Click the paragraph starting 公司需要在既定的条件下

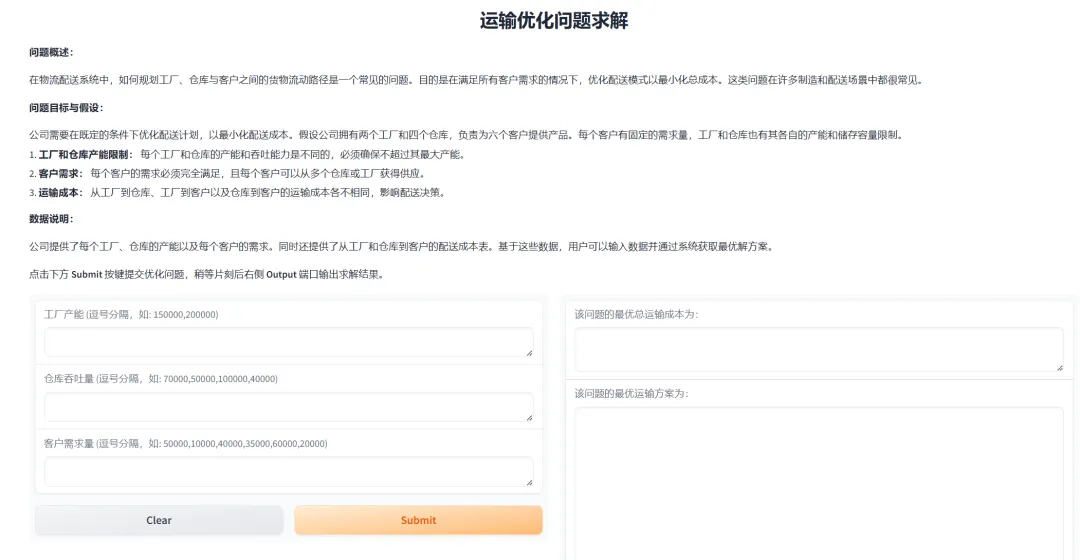pos(466,135)
